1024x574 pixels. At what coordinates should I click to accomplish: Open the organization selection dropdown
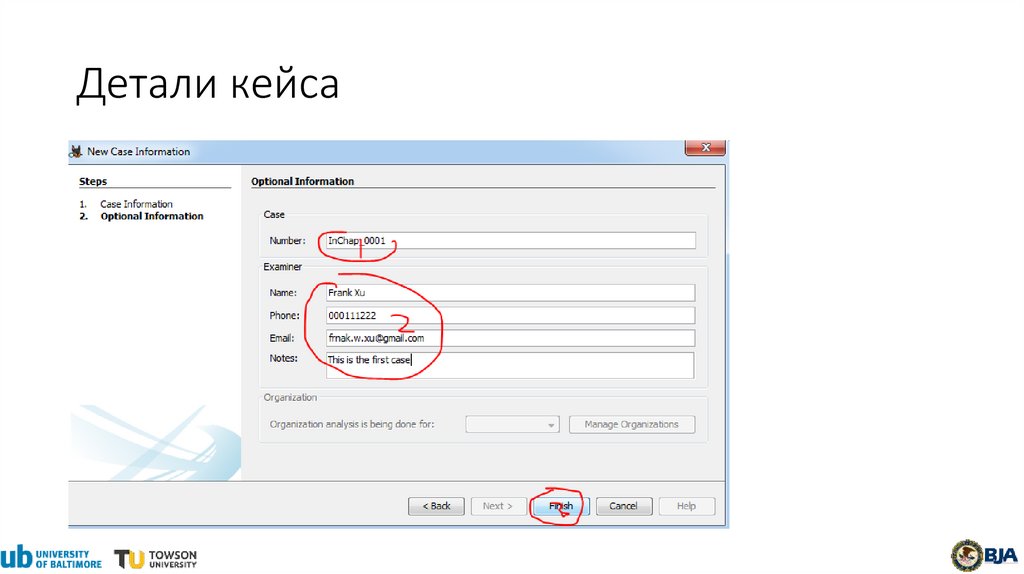click(x=512, y=424)
